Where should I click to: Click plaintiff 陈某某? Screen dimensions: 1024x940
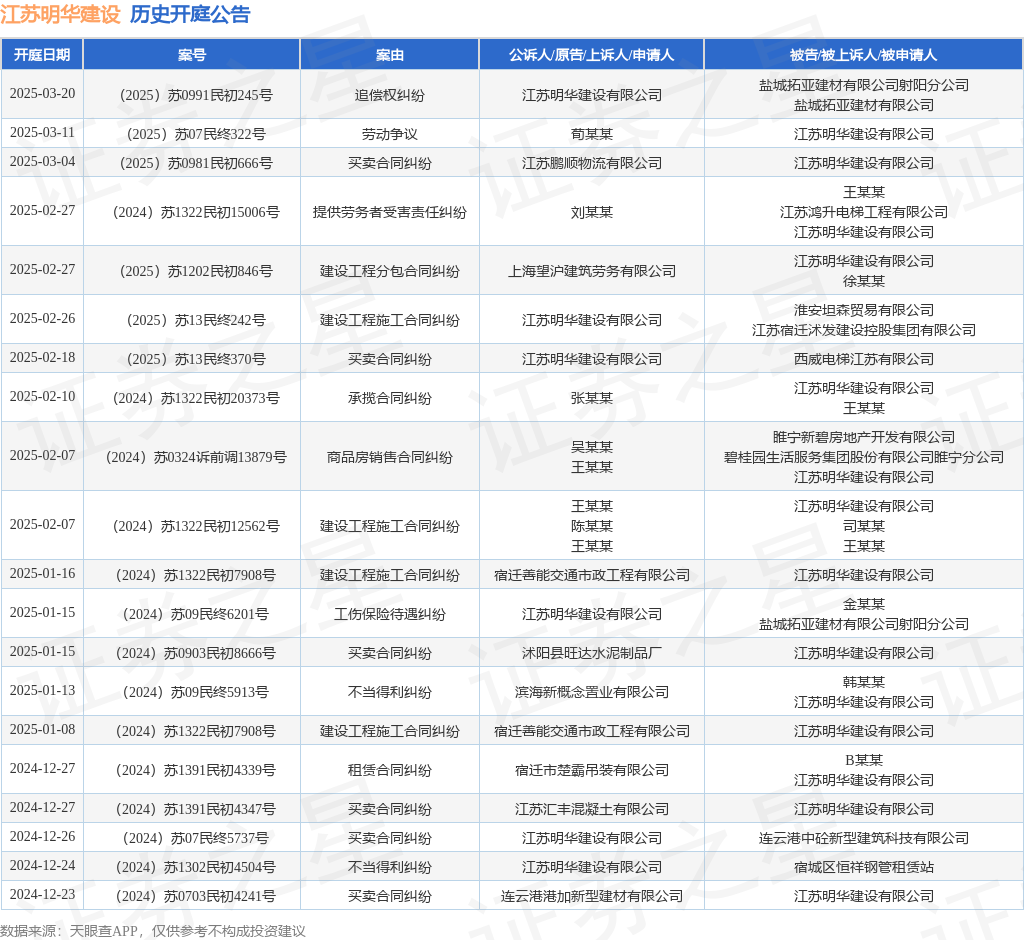click(592, 526)
